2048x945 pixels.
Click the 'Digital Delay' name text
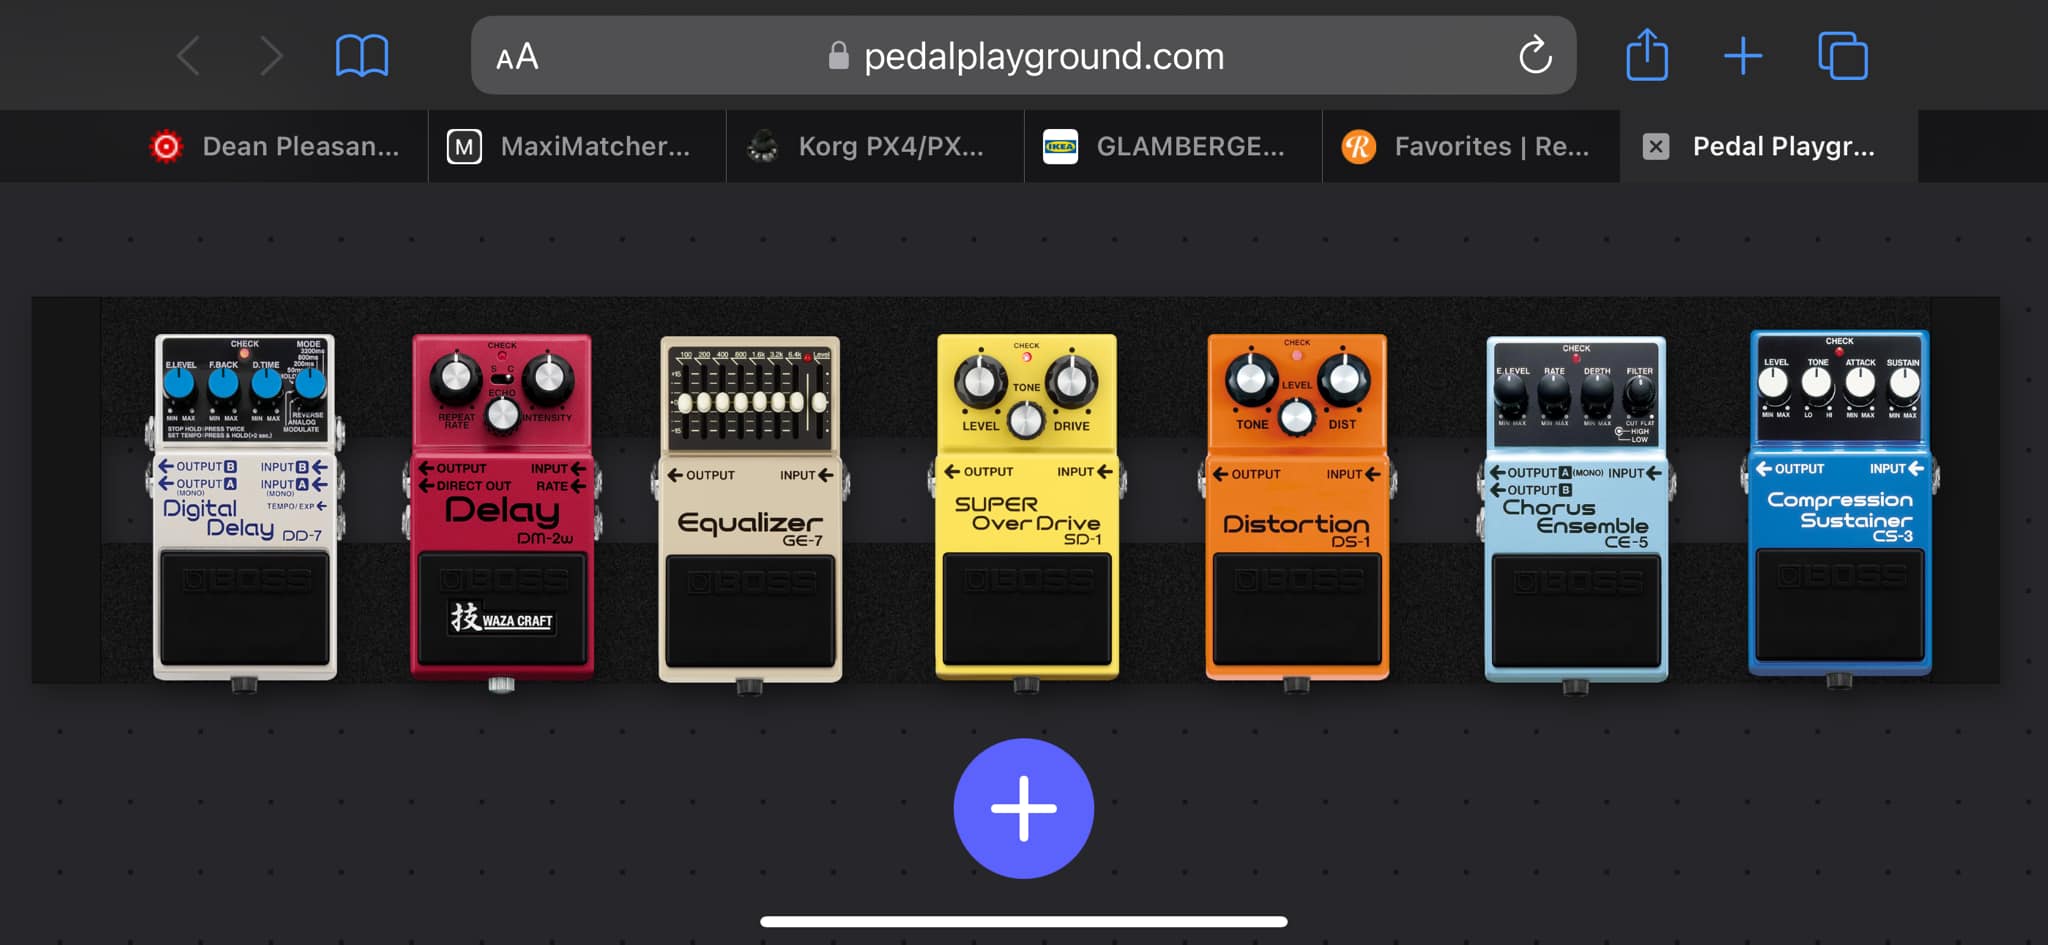tap(218, 518)
